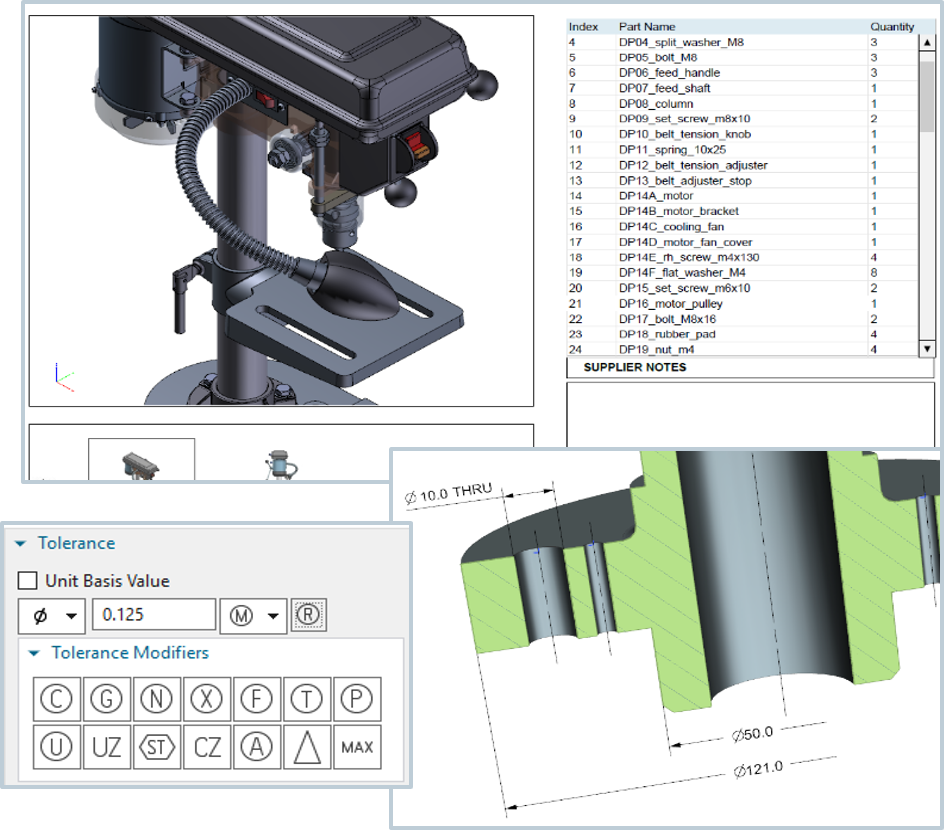Select the MAX tolerance modifier
This screenshot has height=830, width=944.
click(x=357, y=747)
